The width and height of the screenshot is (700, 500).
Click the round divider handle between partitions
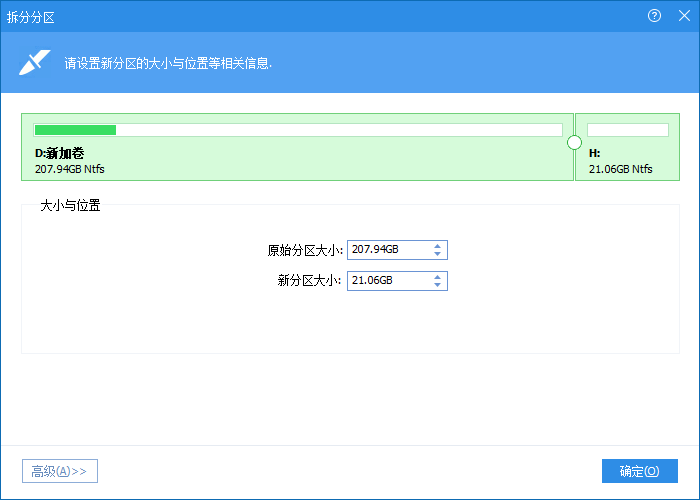[574, 143]
